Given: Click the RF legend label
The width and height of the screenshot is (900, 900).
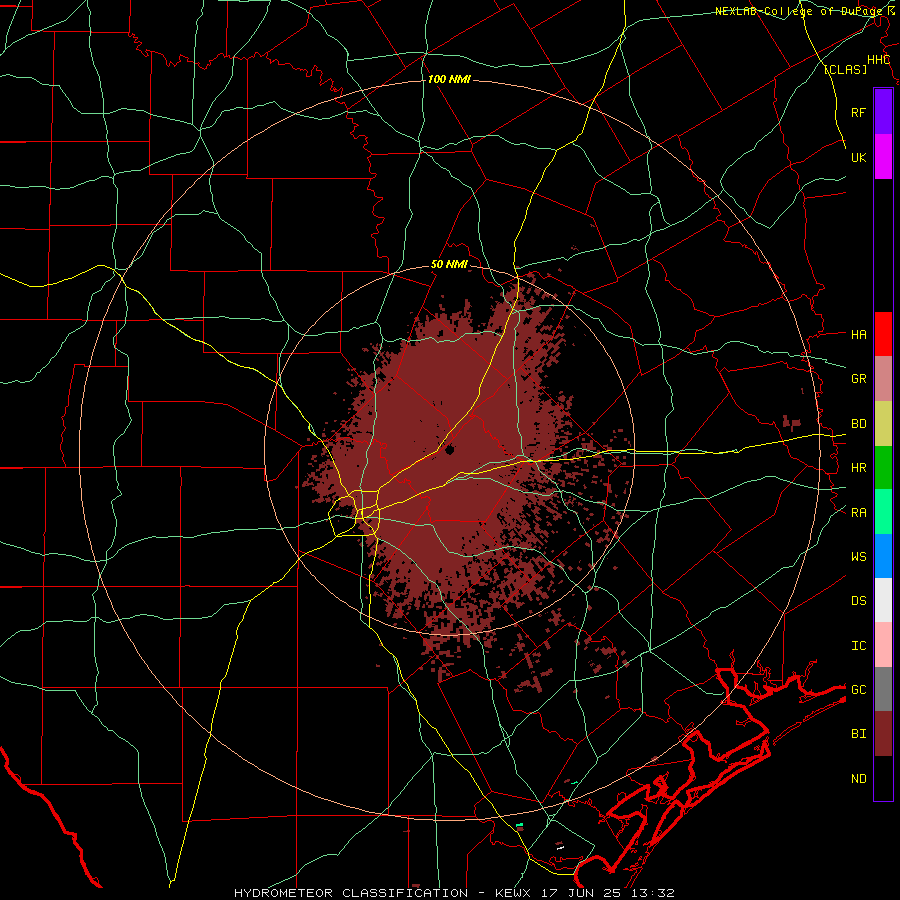Looking at the screenshot, I should pos(859,112).
